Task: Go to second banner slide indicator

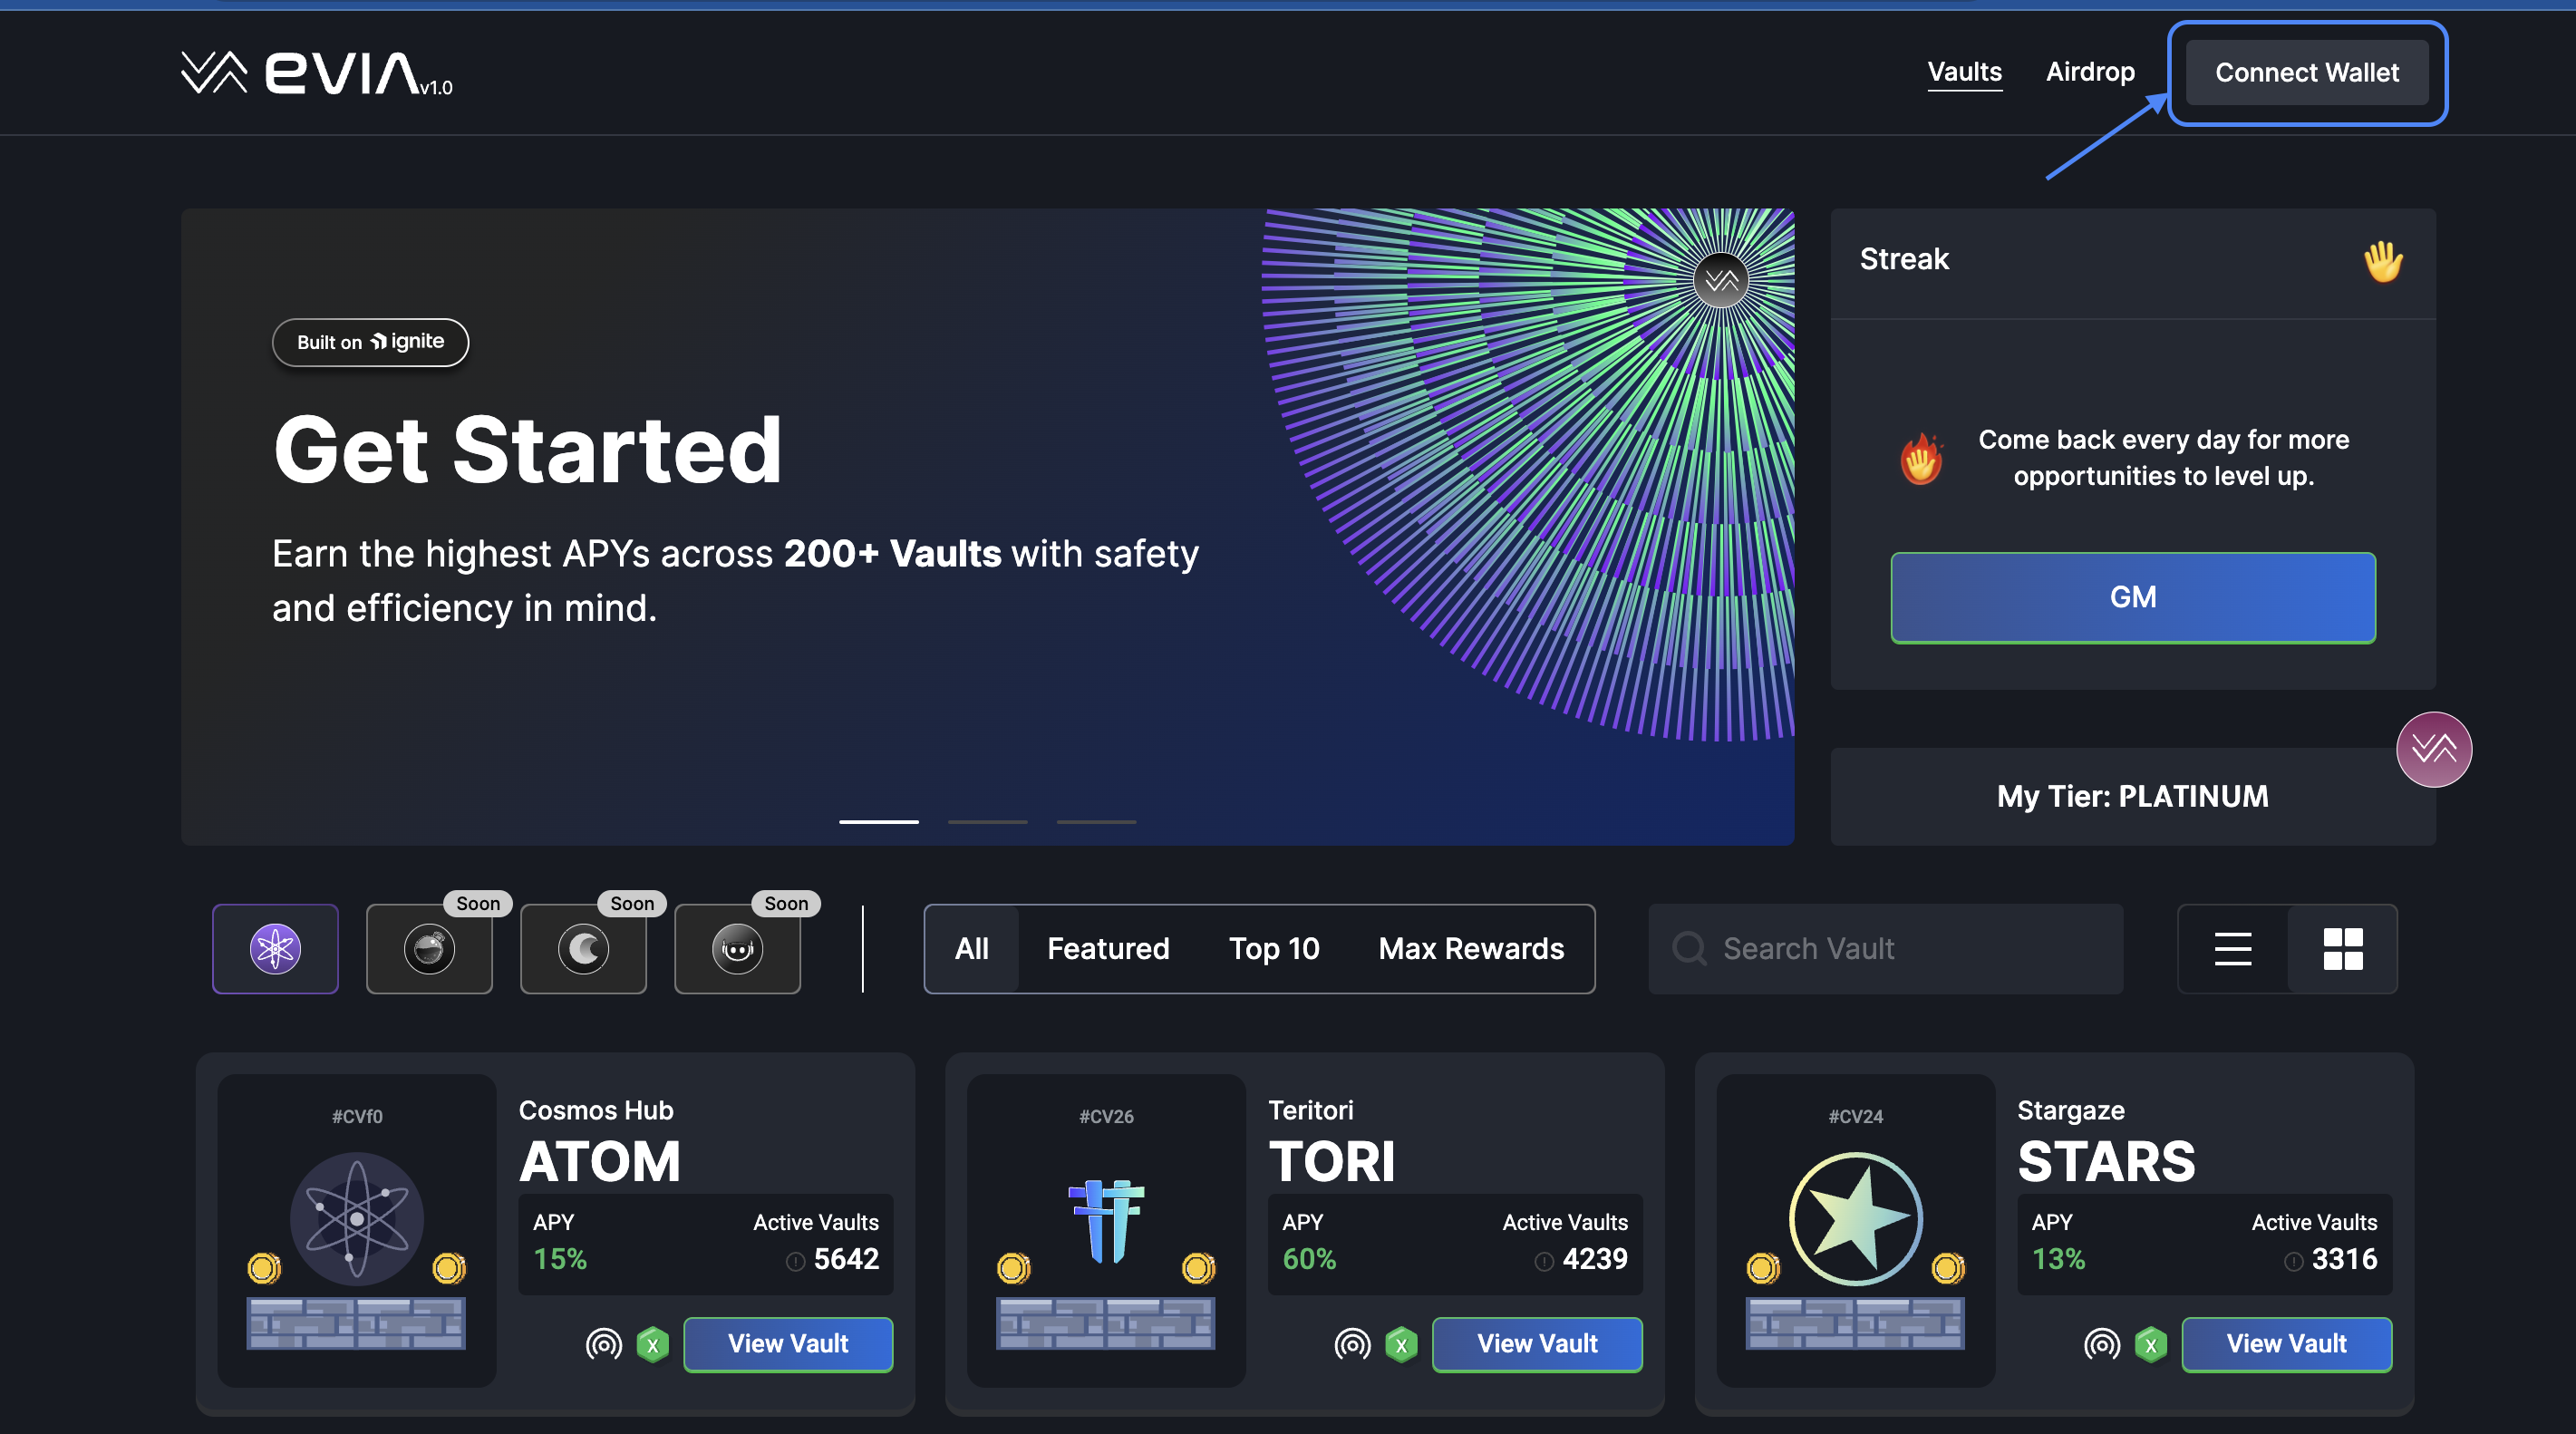Action: (x=987, y=821)
